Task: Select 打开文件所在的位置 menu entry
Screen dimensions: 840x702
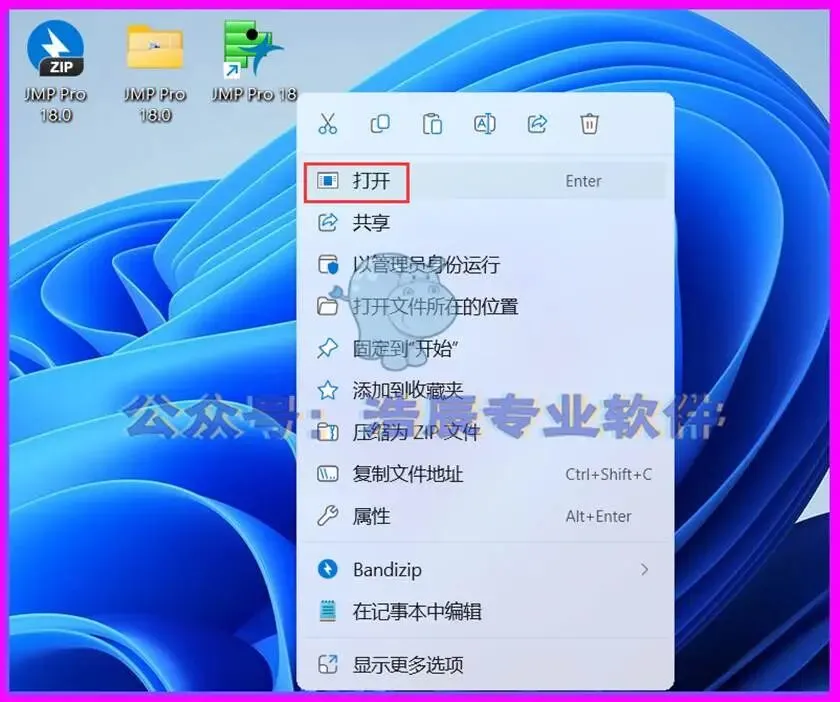Action: point(484,307)
